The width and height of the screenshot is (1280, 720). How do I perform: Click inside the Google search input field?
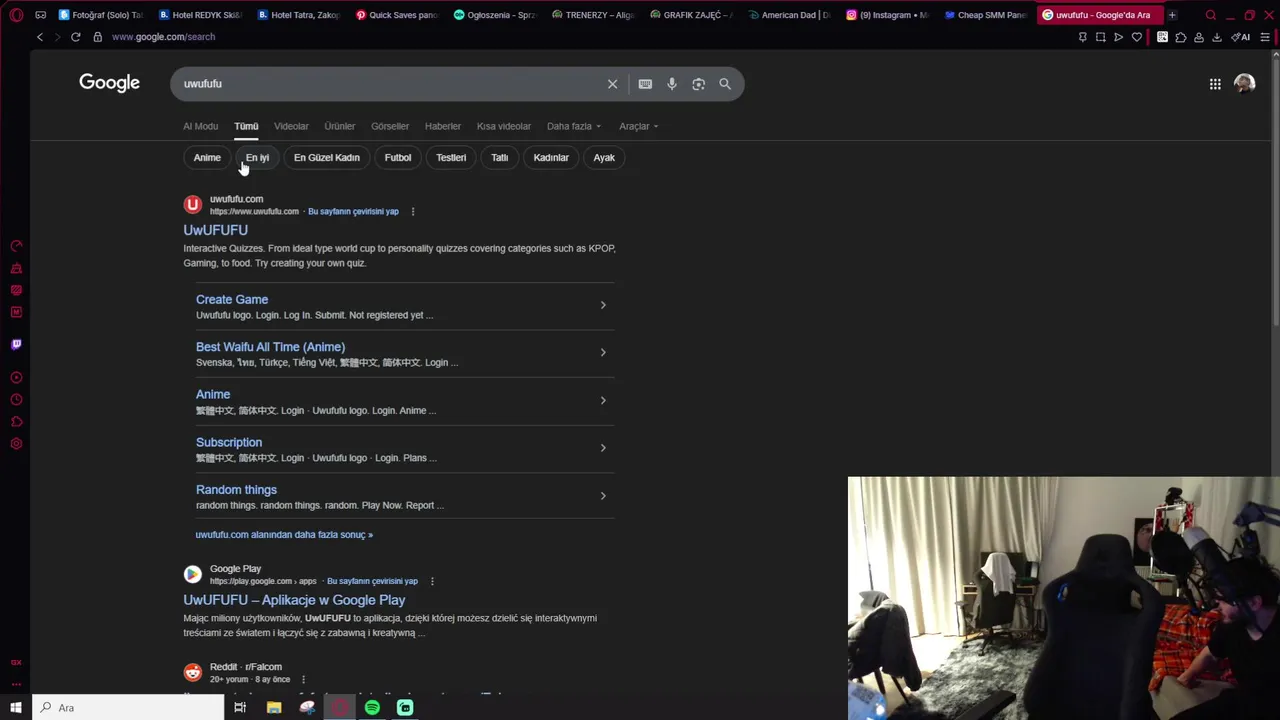click(390, 84)
